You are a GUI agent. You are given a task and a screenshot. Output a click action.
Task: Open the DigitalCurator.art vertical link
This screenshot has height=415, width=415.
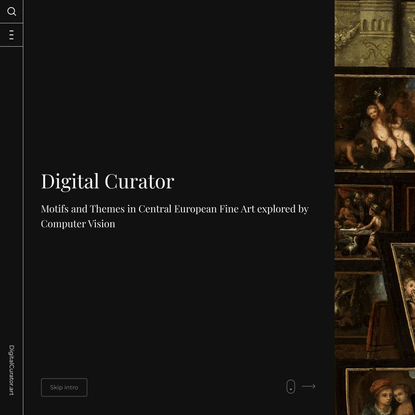coord(11,370)
